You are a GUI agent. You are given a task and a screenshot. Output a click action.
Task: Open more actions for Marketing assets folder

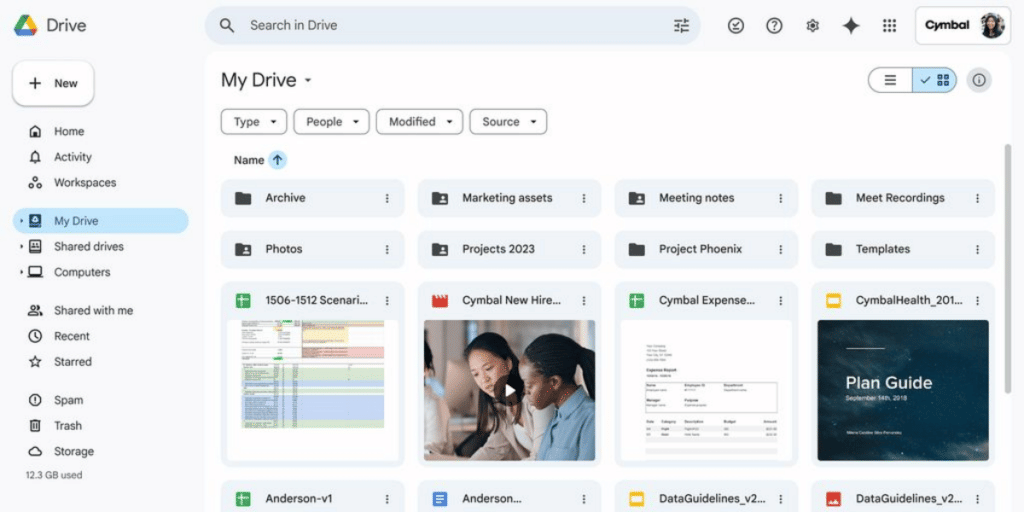[584, 198]
